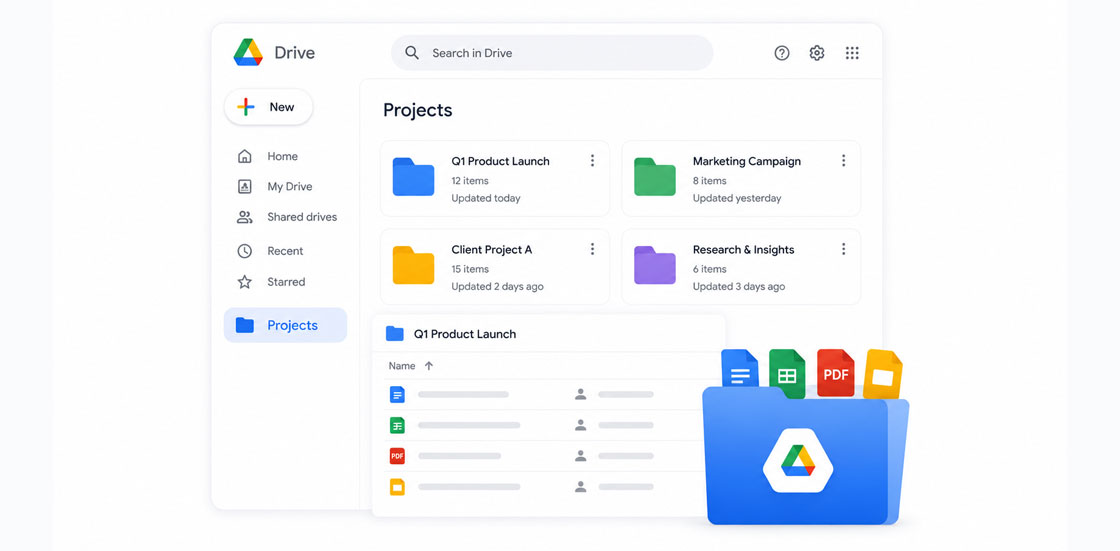1120x551 pixels.
Task: Click "Updated 2 days ago" text
Action: point(497,287)
